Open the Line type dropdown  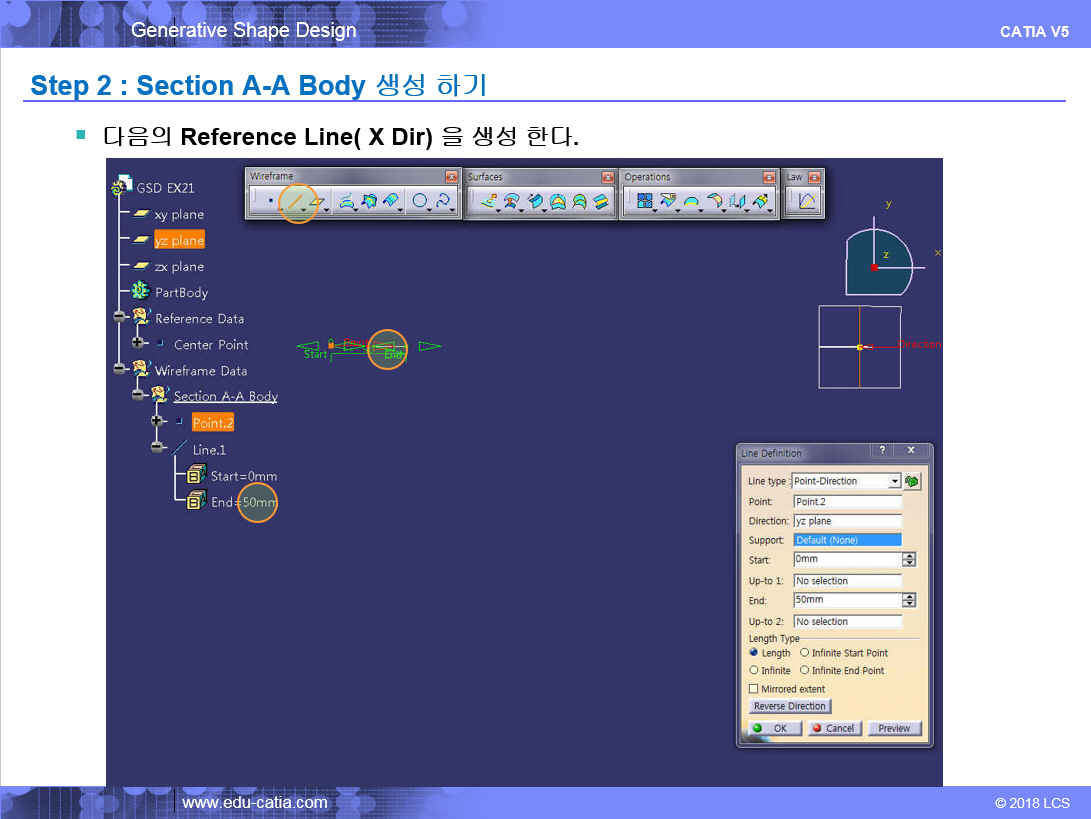click(x=894, y=481)
